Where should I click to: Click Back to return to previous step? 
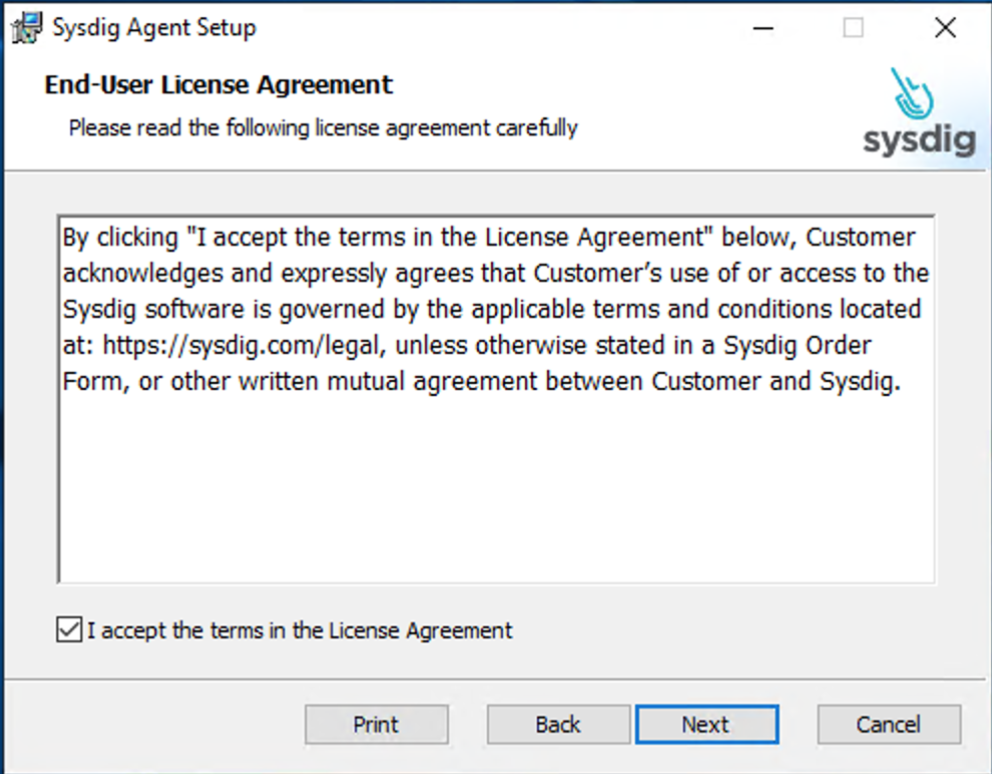558,724
